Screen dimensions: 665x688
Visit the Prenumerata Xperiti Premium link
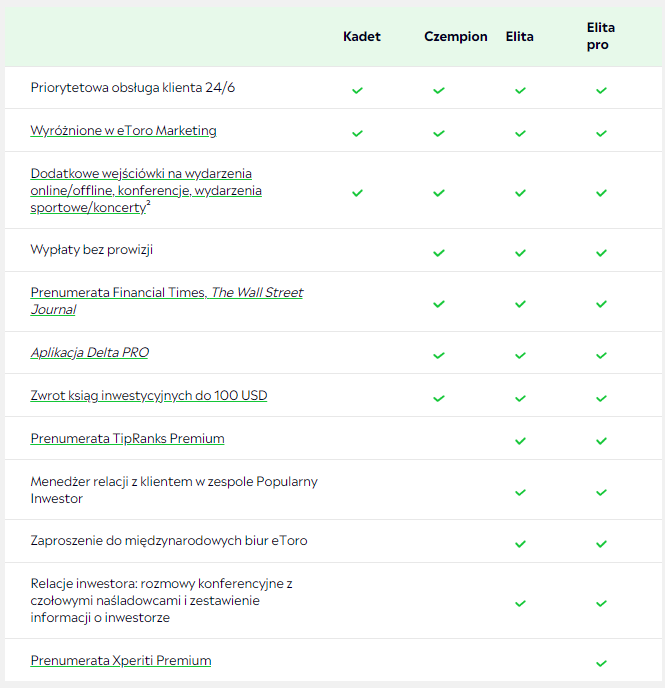[x=120, y=661]
